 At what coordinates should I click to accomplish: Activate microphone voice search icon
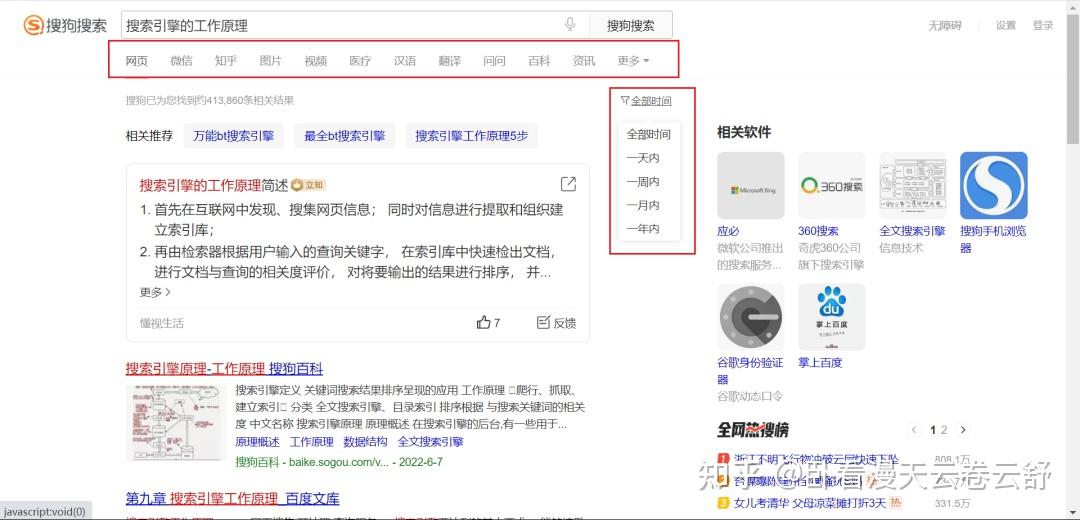click(x=570, y=25)
